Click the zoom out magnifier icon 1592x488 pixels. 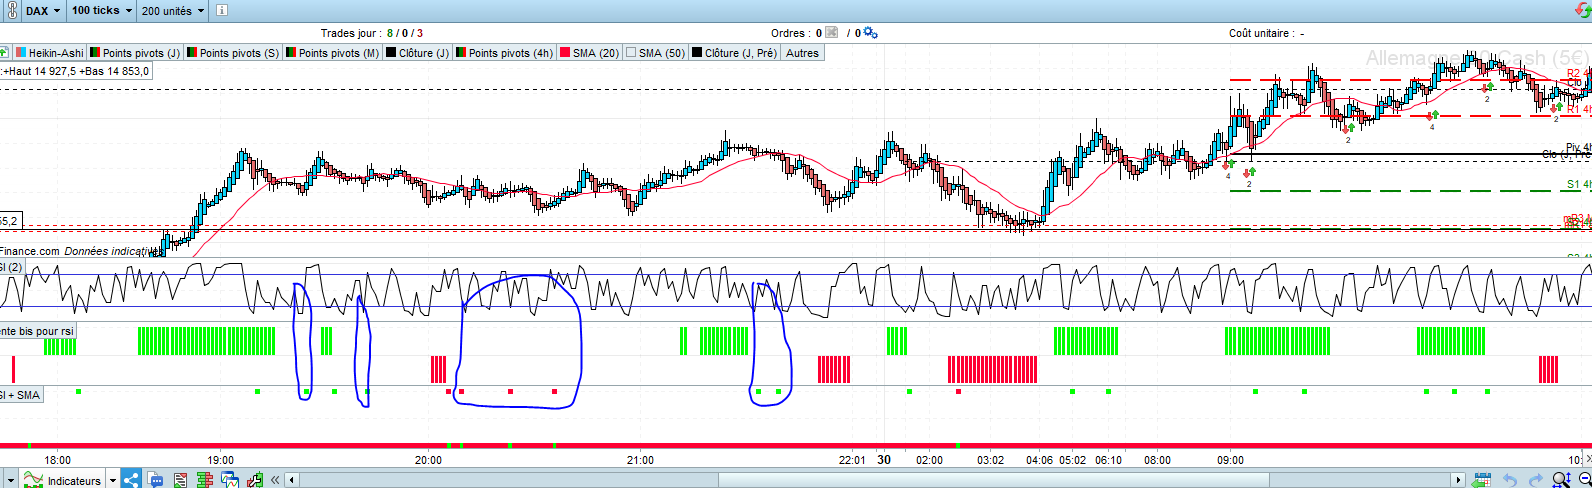[1584, 480]
